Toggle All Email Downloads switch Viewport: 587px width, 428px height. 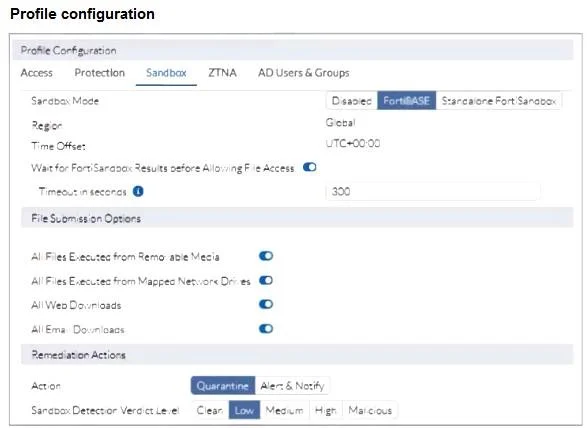(266, 329)
